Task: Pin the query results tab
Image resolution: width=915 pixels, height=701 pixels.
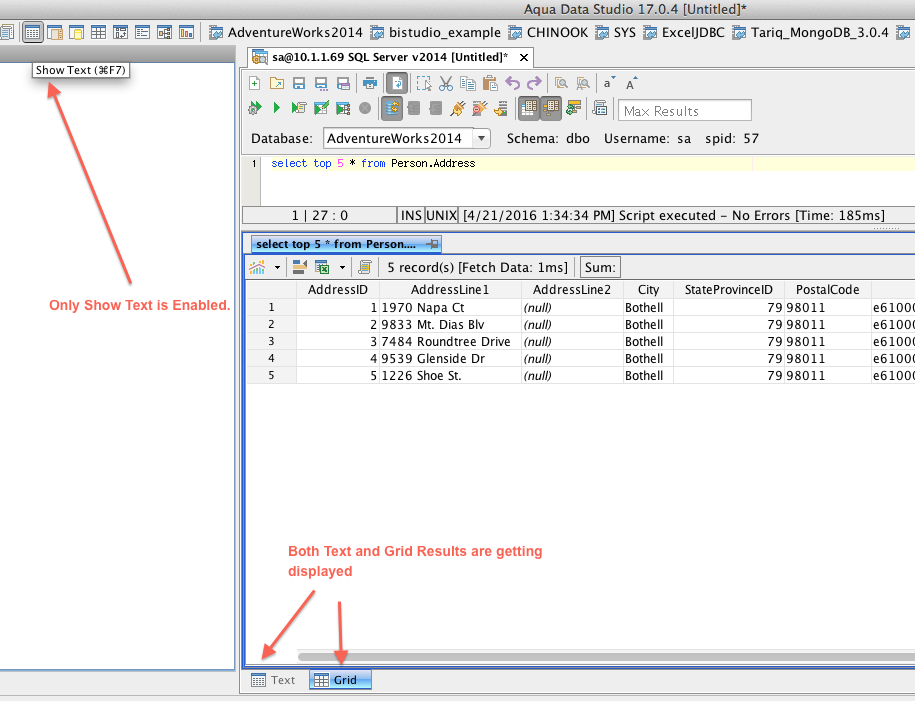Action: pos(432,244)
